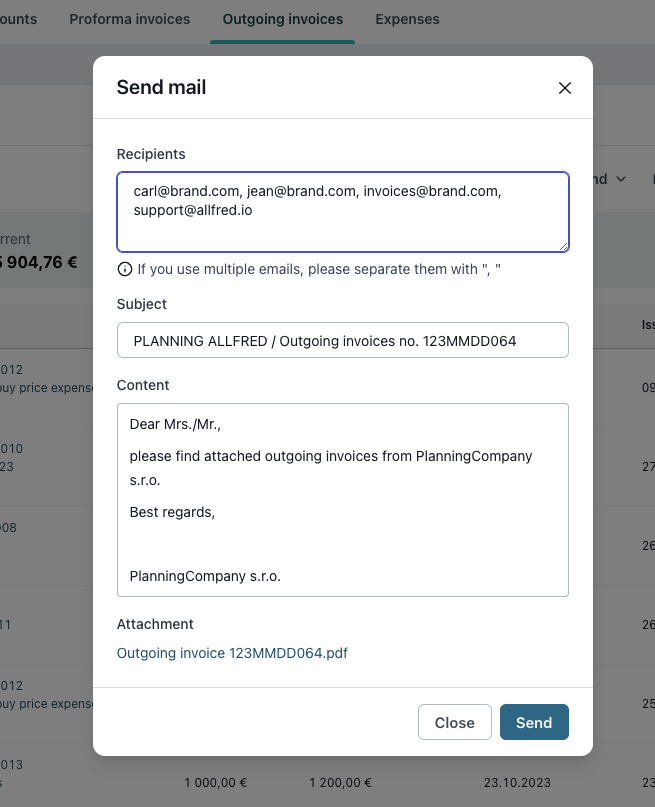655x807 pixels.
Task: Click into the Recipients text area
Action: pos(343,212)
